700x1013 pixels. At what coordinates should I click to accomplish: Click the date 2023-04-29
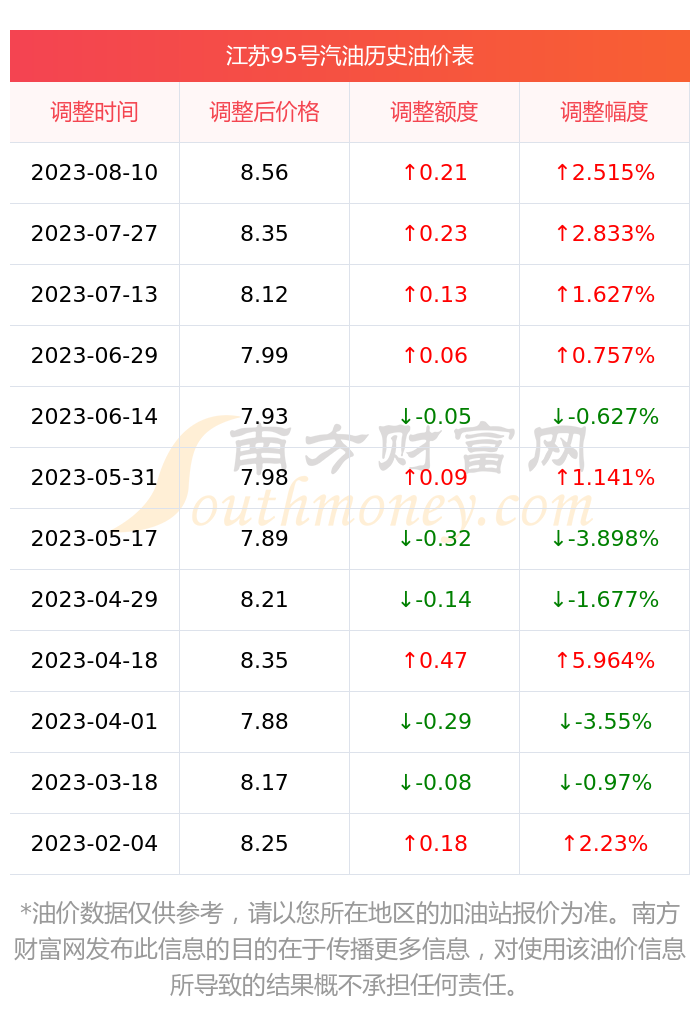[94, 600]
